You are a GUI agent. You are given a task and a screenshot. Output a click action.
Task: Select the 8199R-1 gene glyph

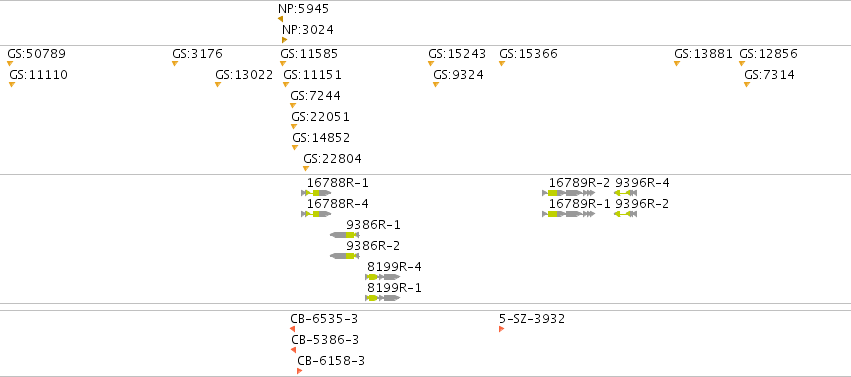pyautogui.click(x=383, y=298)
